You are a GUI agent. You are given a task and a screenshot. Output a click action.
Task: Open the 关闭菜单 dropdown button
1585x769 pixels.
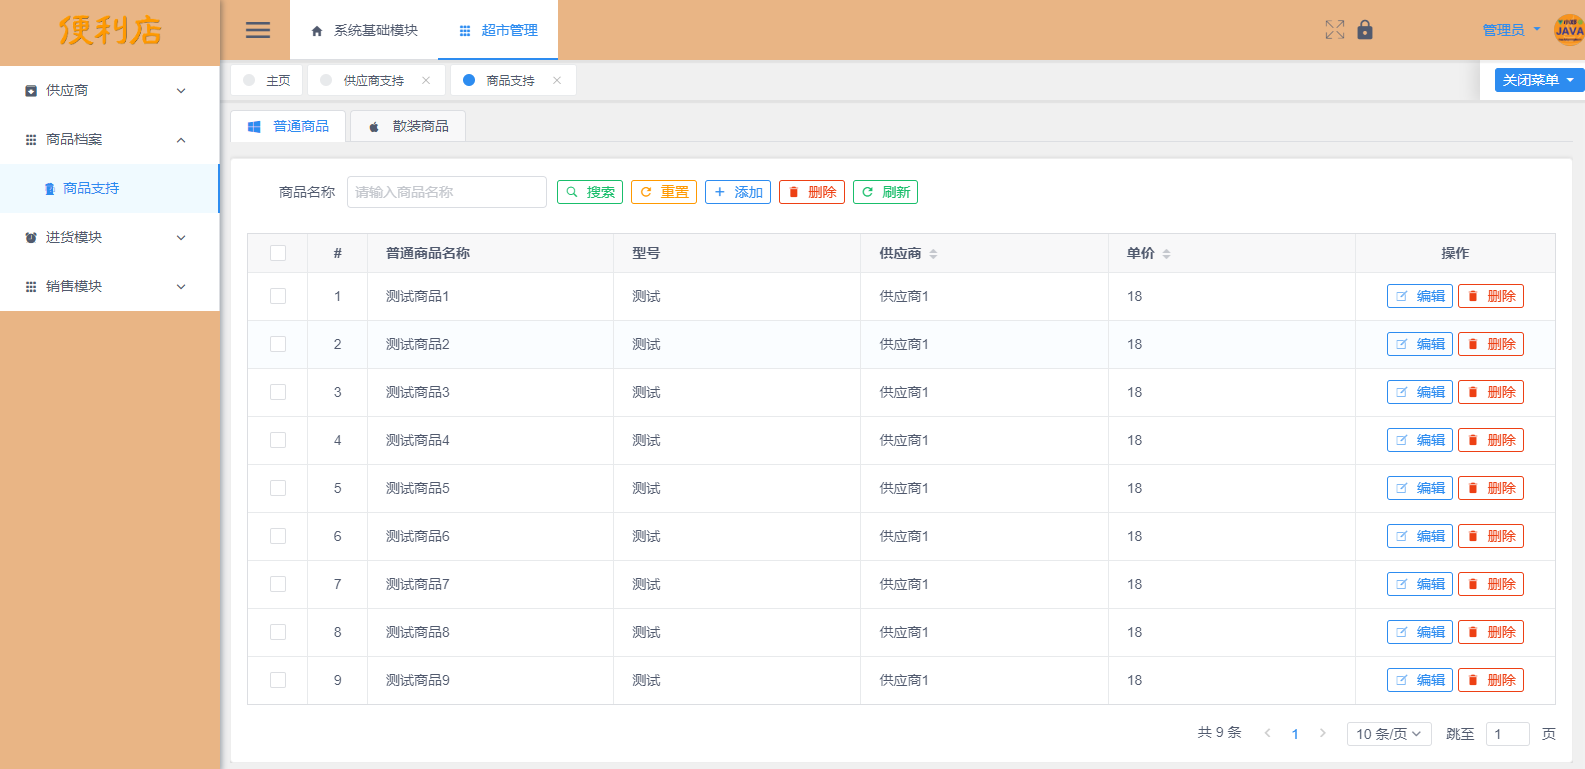[x=1538, y=80]
